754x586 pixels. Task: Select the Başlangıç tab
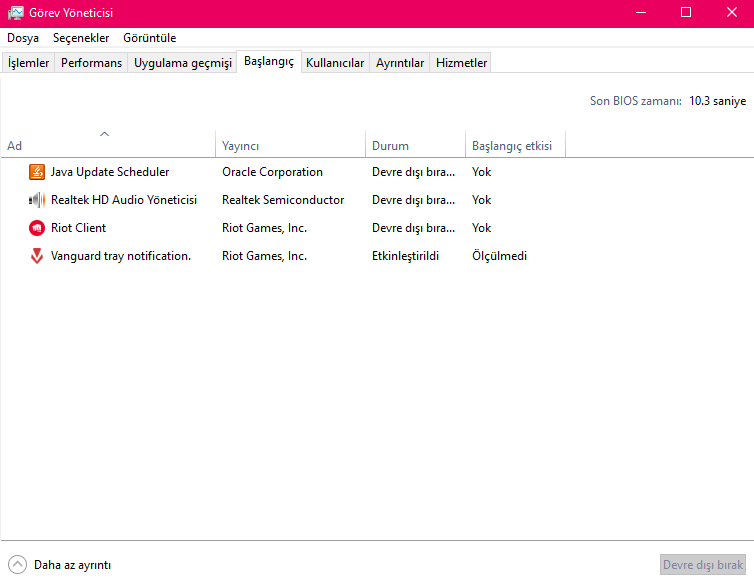tap(269, 62)
